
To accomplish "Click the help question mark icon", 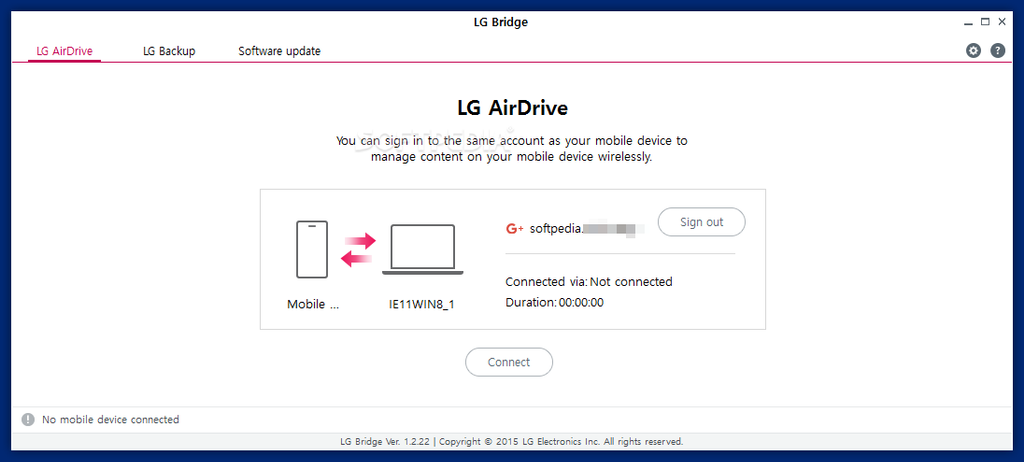I will tap(997, 51).
